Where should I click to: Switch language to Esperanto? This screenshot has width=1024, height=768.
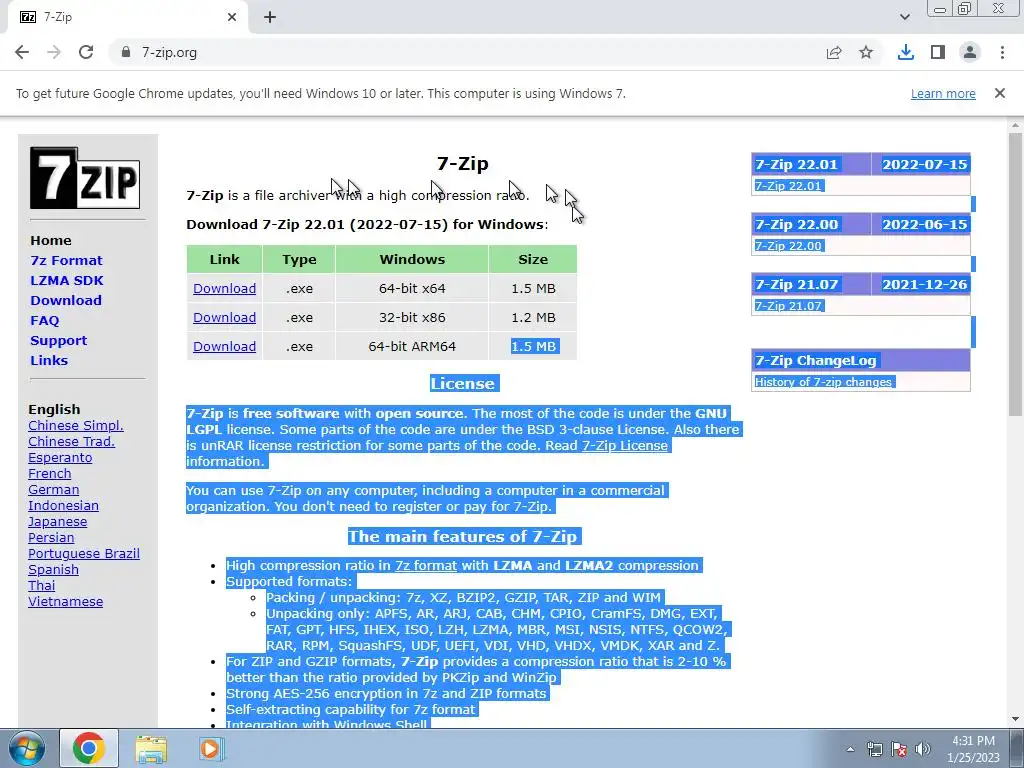click(x=60, y=458)
